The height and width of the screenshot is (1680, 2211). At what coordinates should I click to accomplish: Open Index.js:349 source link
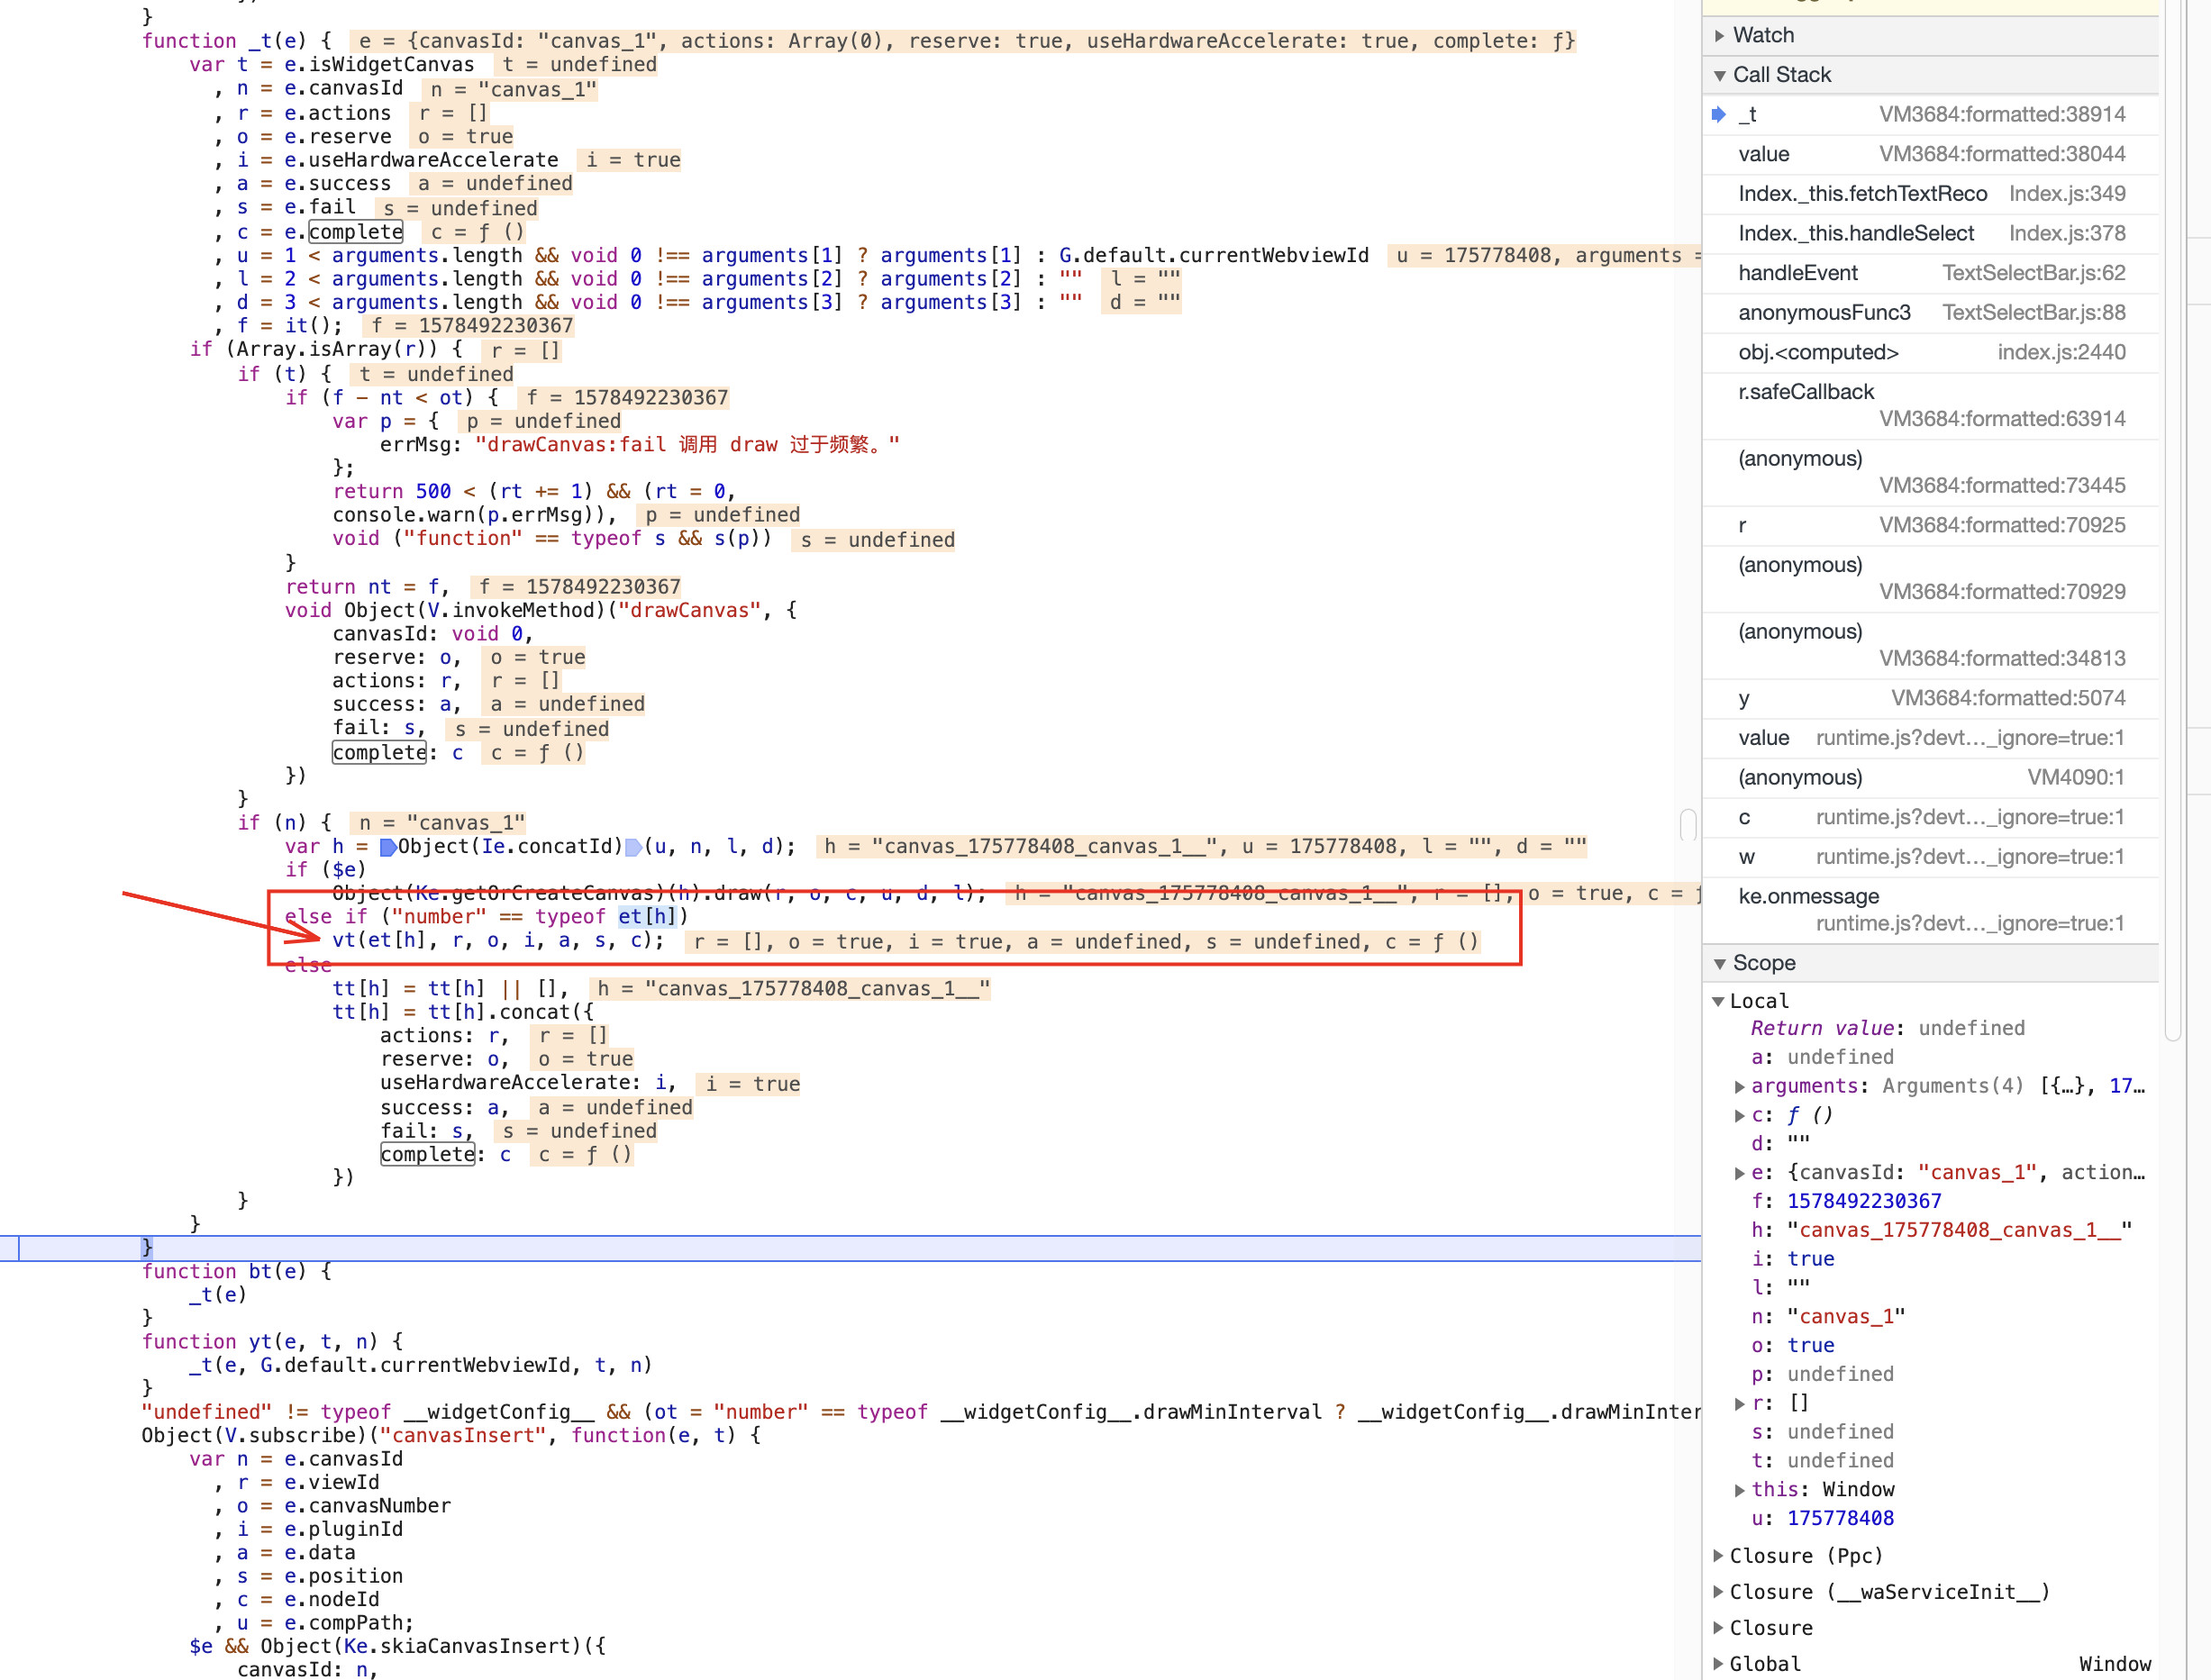click(2066, 194)
